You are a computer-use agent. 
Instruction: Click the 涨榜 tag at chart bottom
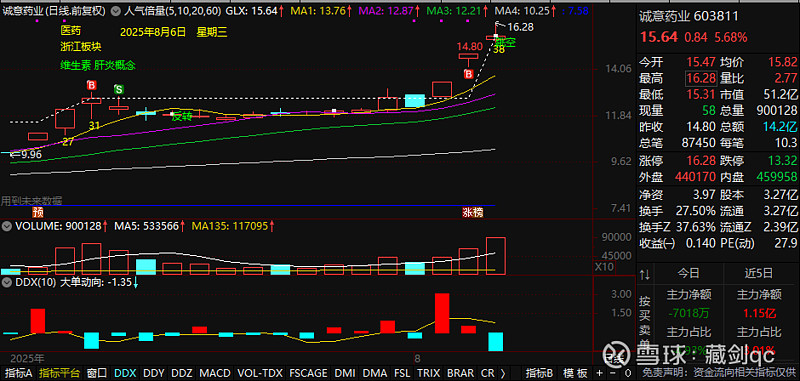472,212
